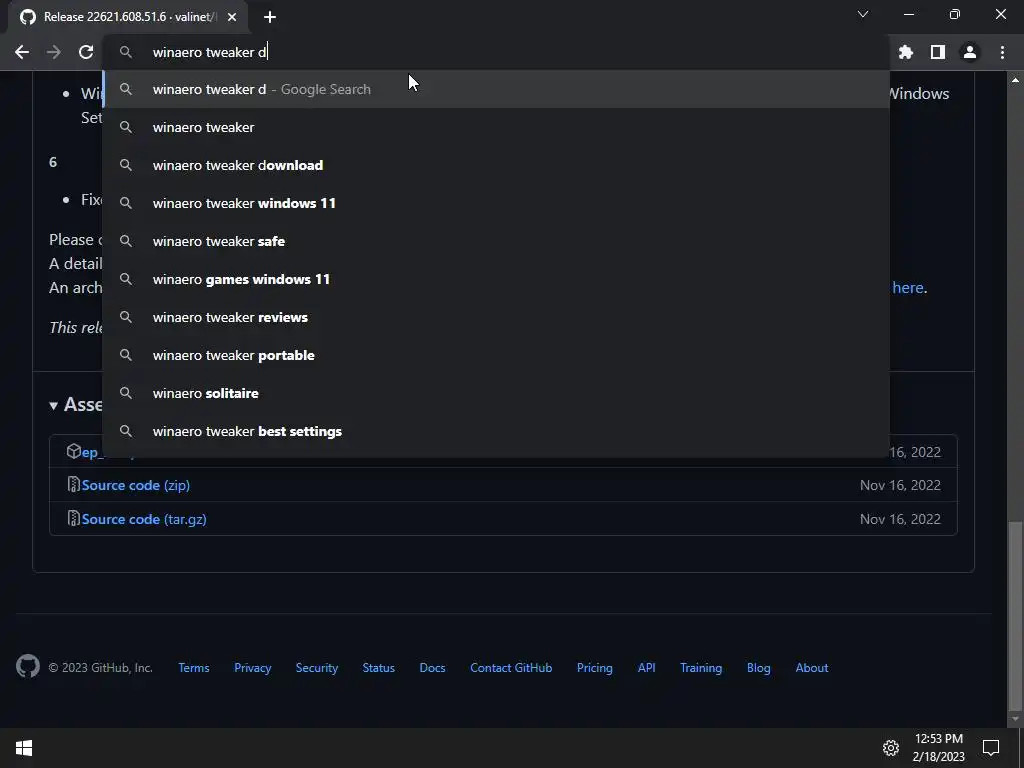Screen dimensions: 1024x768
Task: Collapse the Assets section triangle
Action: 54,406
